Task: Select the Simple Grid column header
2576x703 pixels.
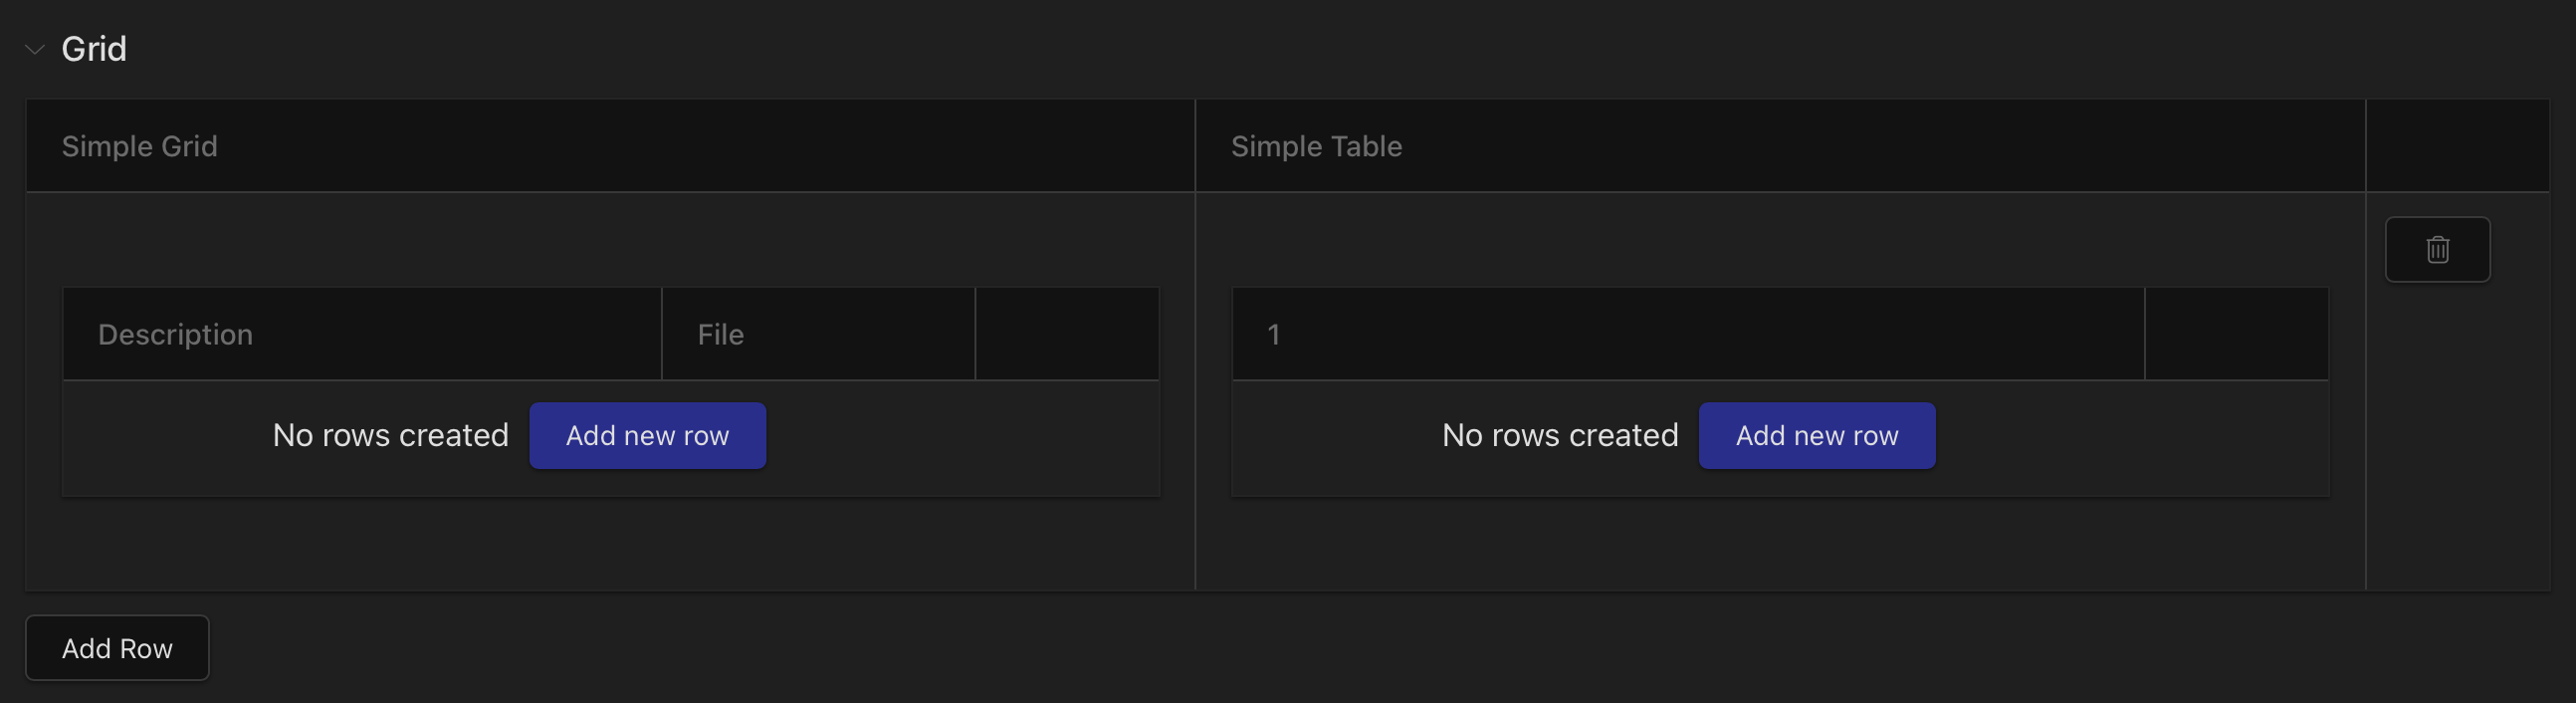Action: (610, 146)
